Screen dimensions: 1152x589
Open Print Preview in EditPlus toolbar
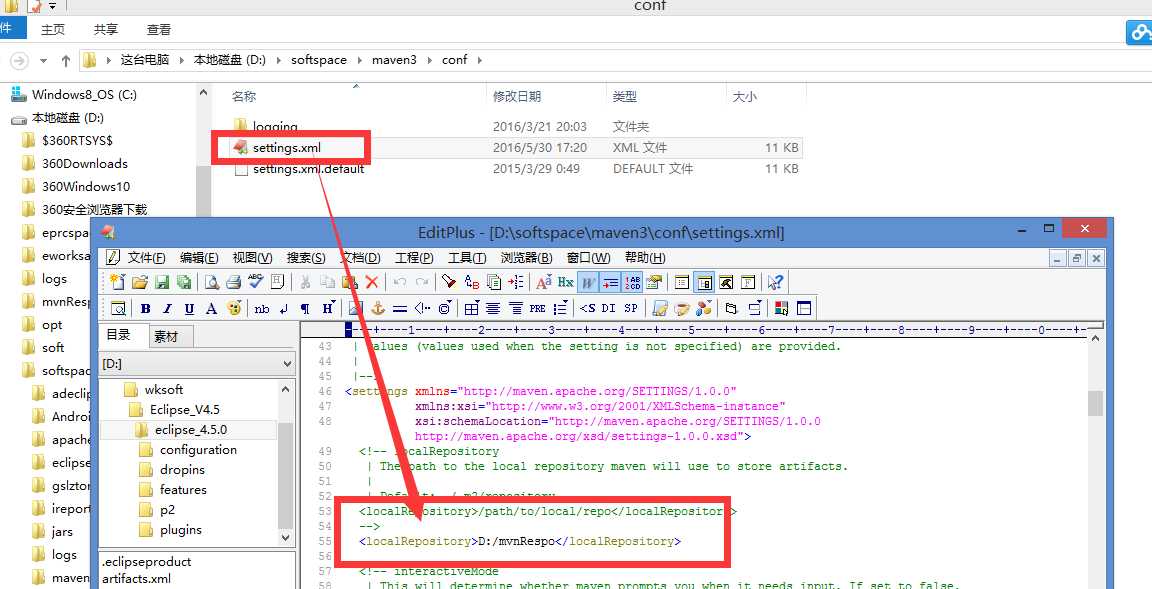pos(212,282)
